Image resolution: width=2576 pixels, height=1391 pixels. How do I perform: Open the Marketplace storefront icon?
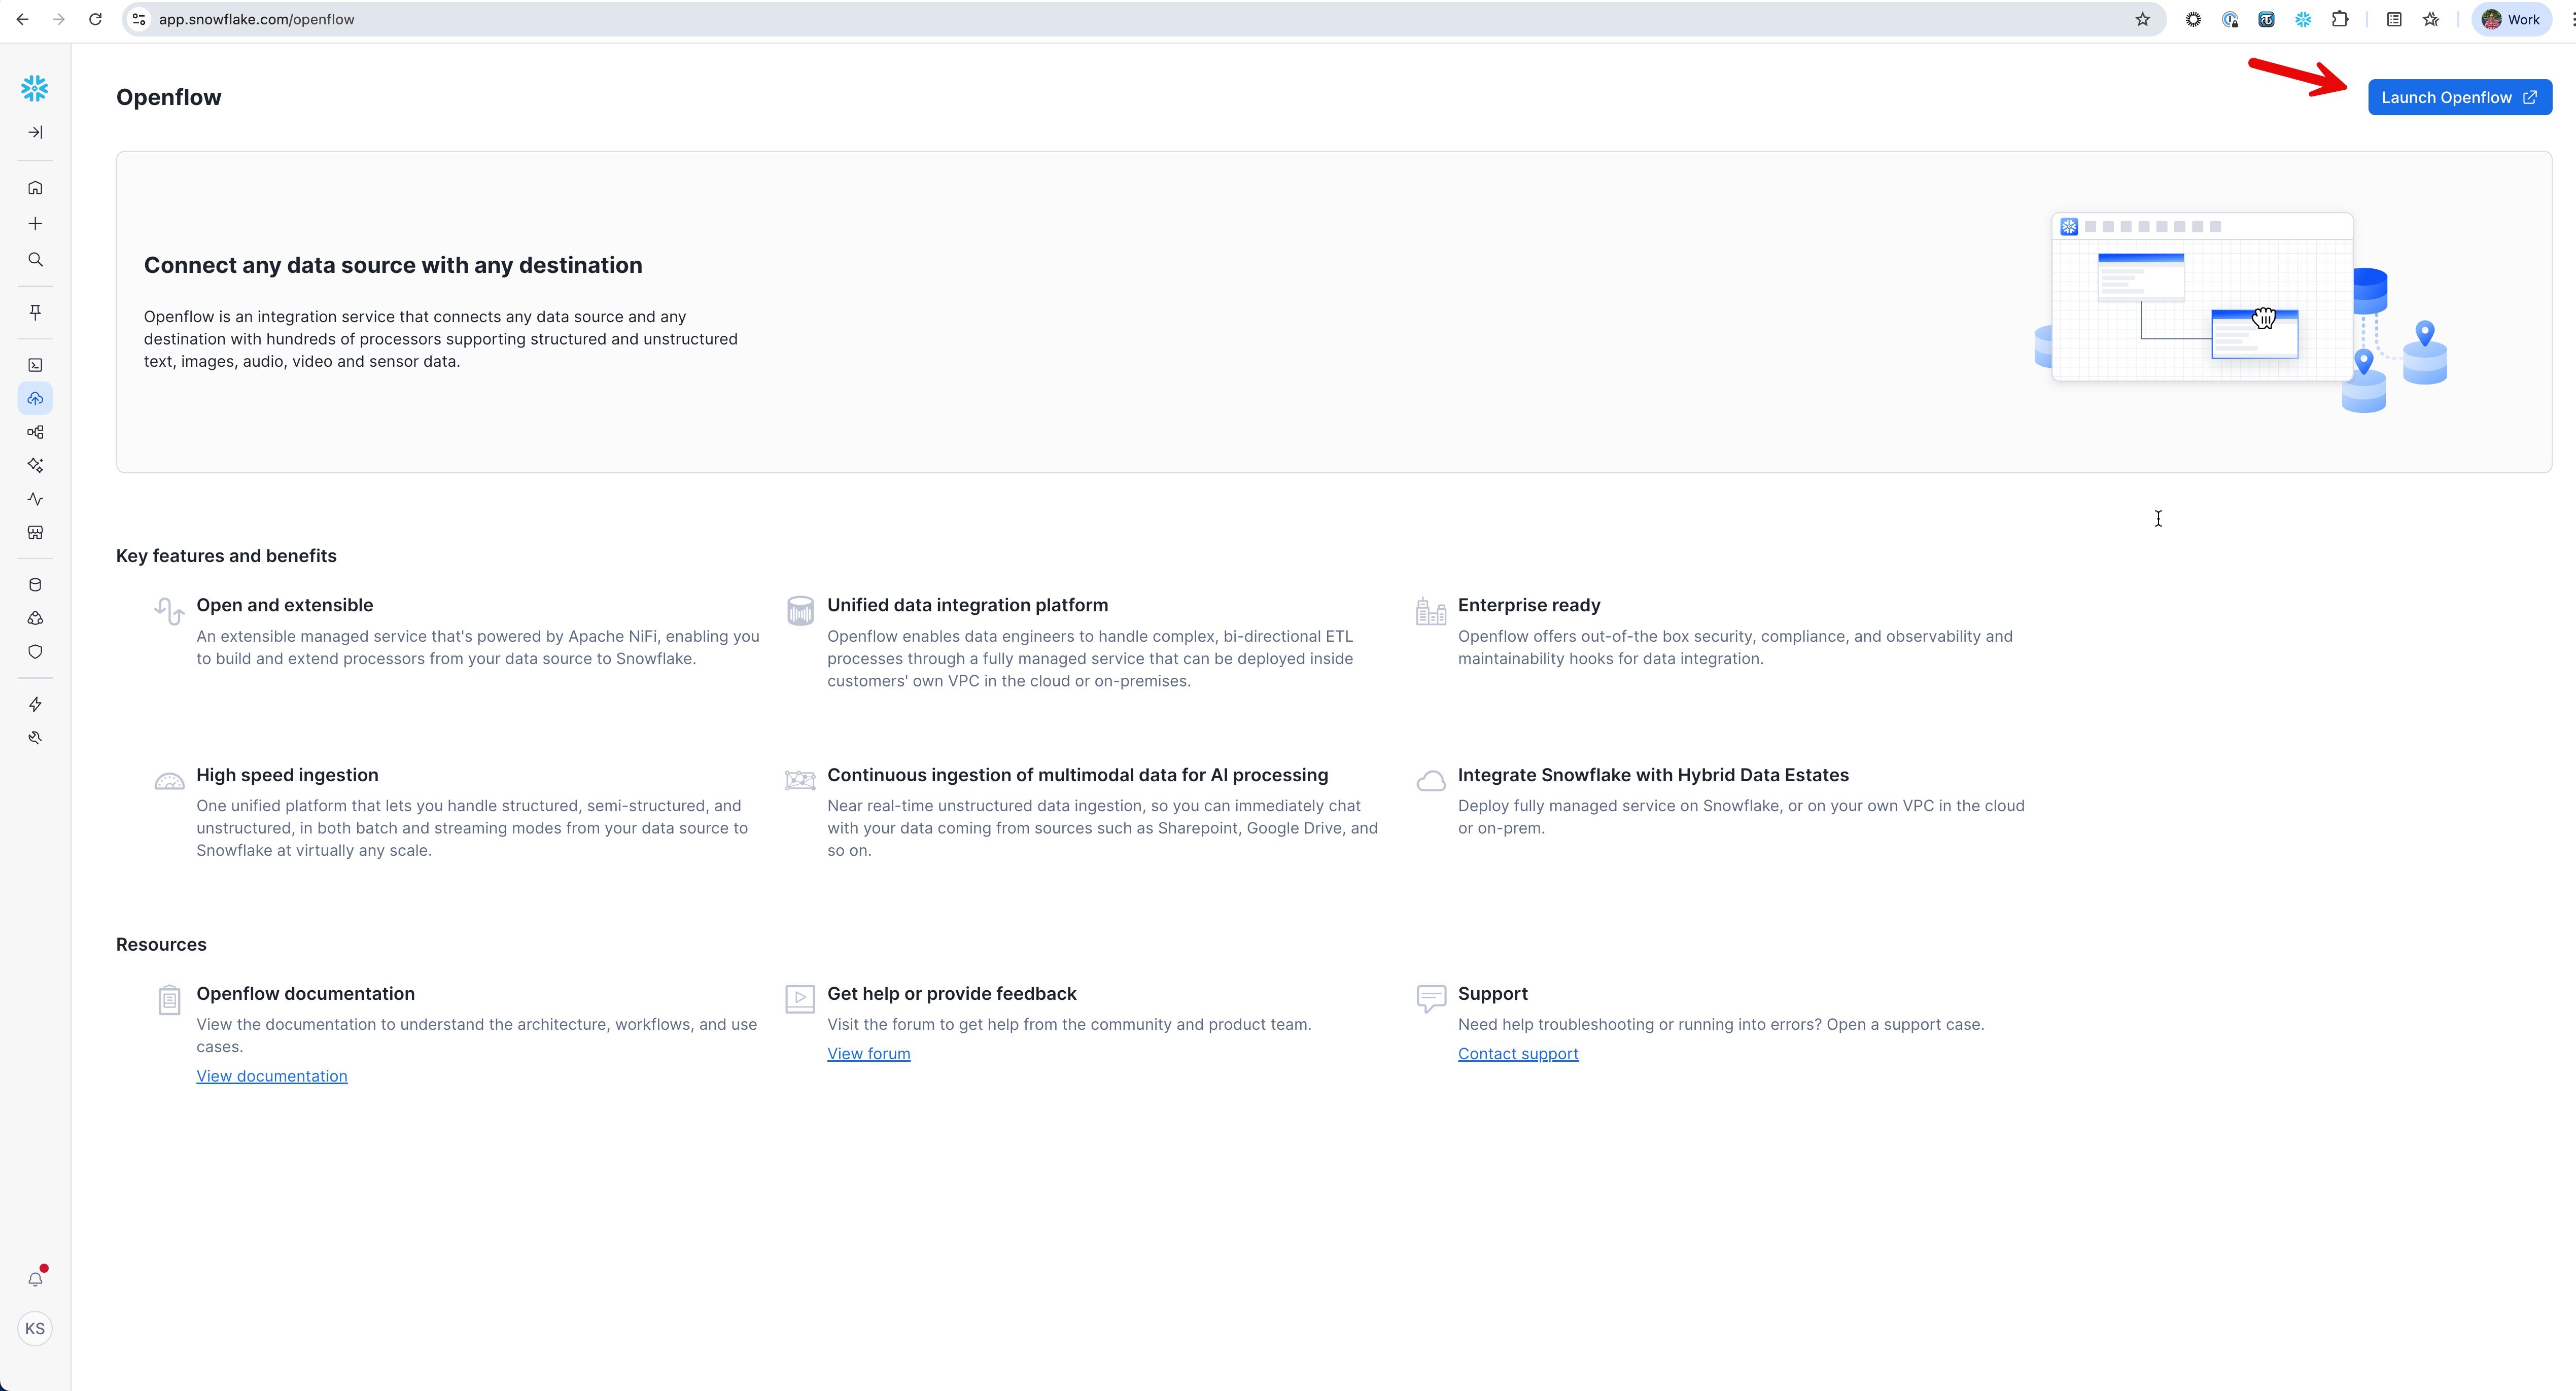(35, 533)
